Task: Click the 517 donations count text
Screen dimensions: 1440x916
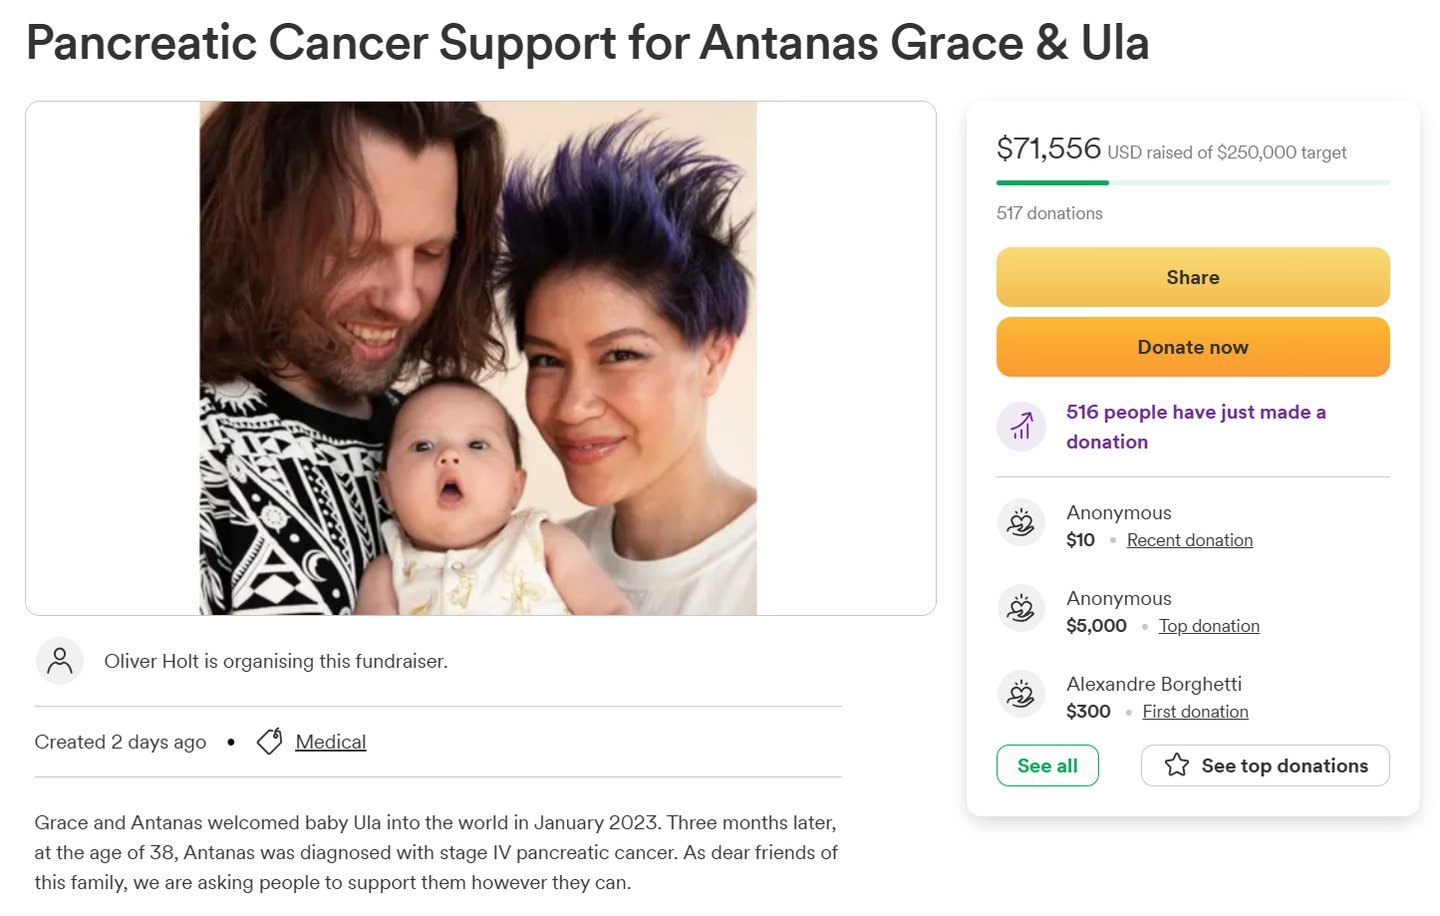Action: point(1049,213)
